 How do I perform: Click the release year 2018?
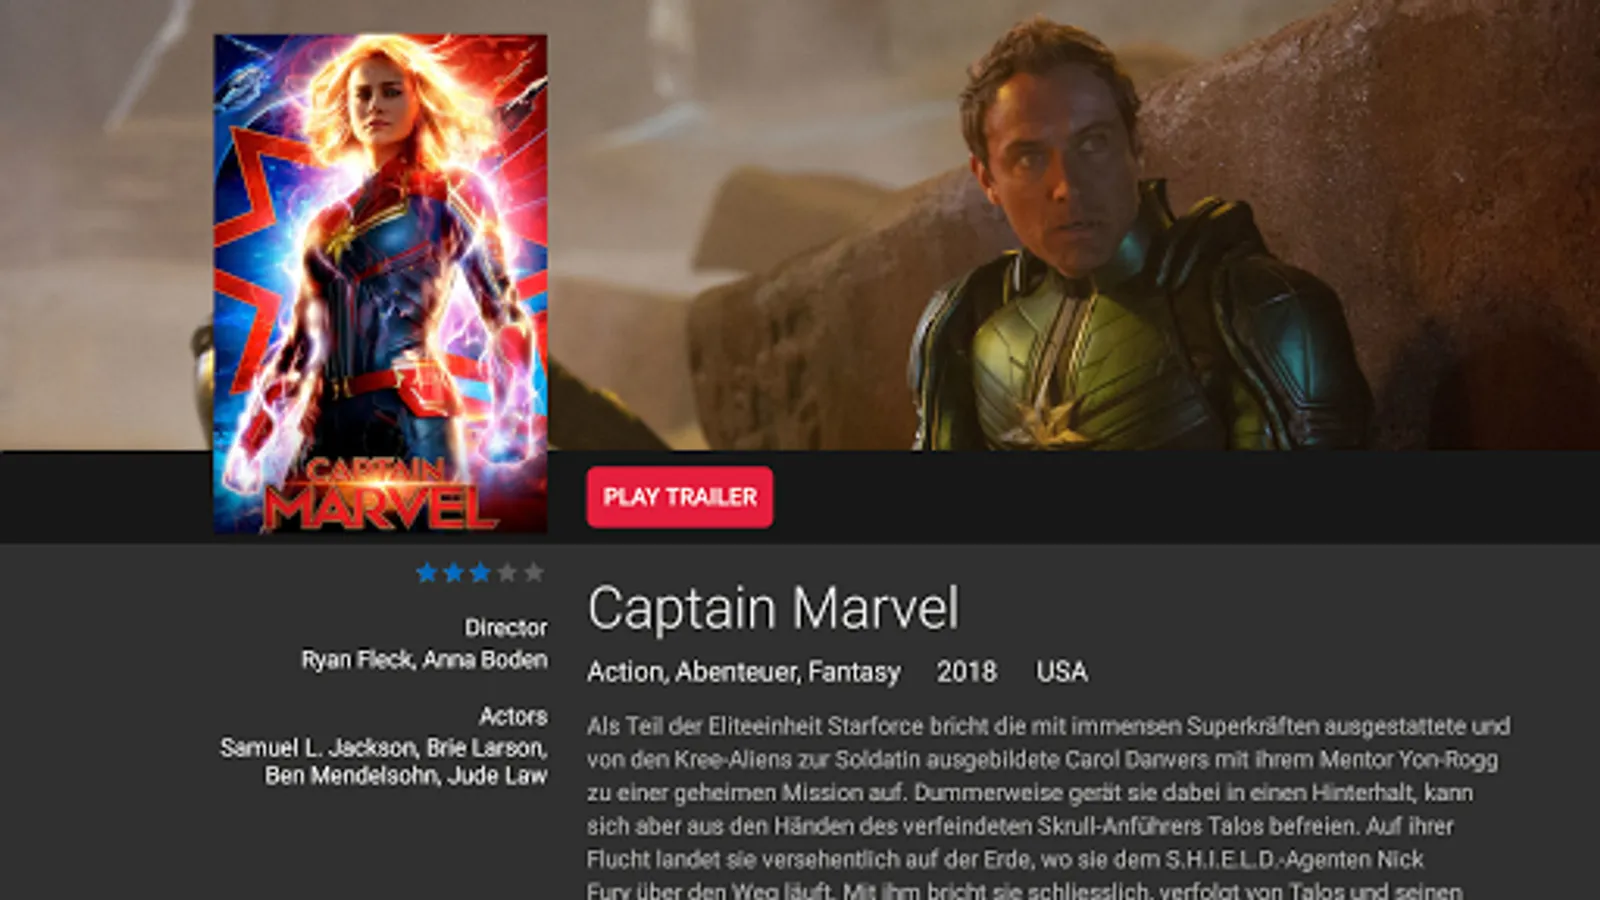coord(967,672)
